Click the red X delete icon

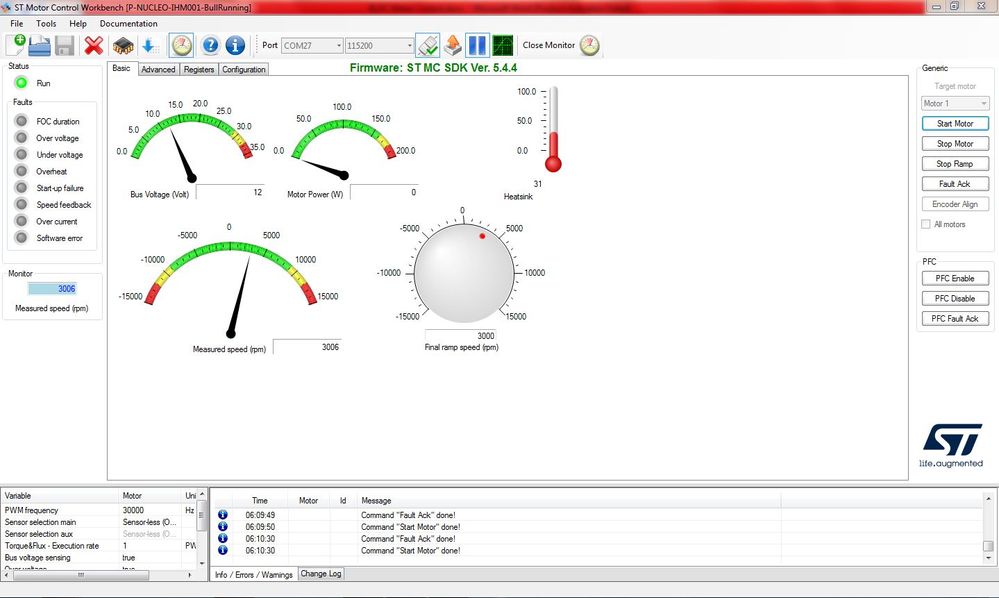(94, 45)
